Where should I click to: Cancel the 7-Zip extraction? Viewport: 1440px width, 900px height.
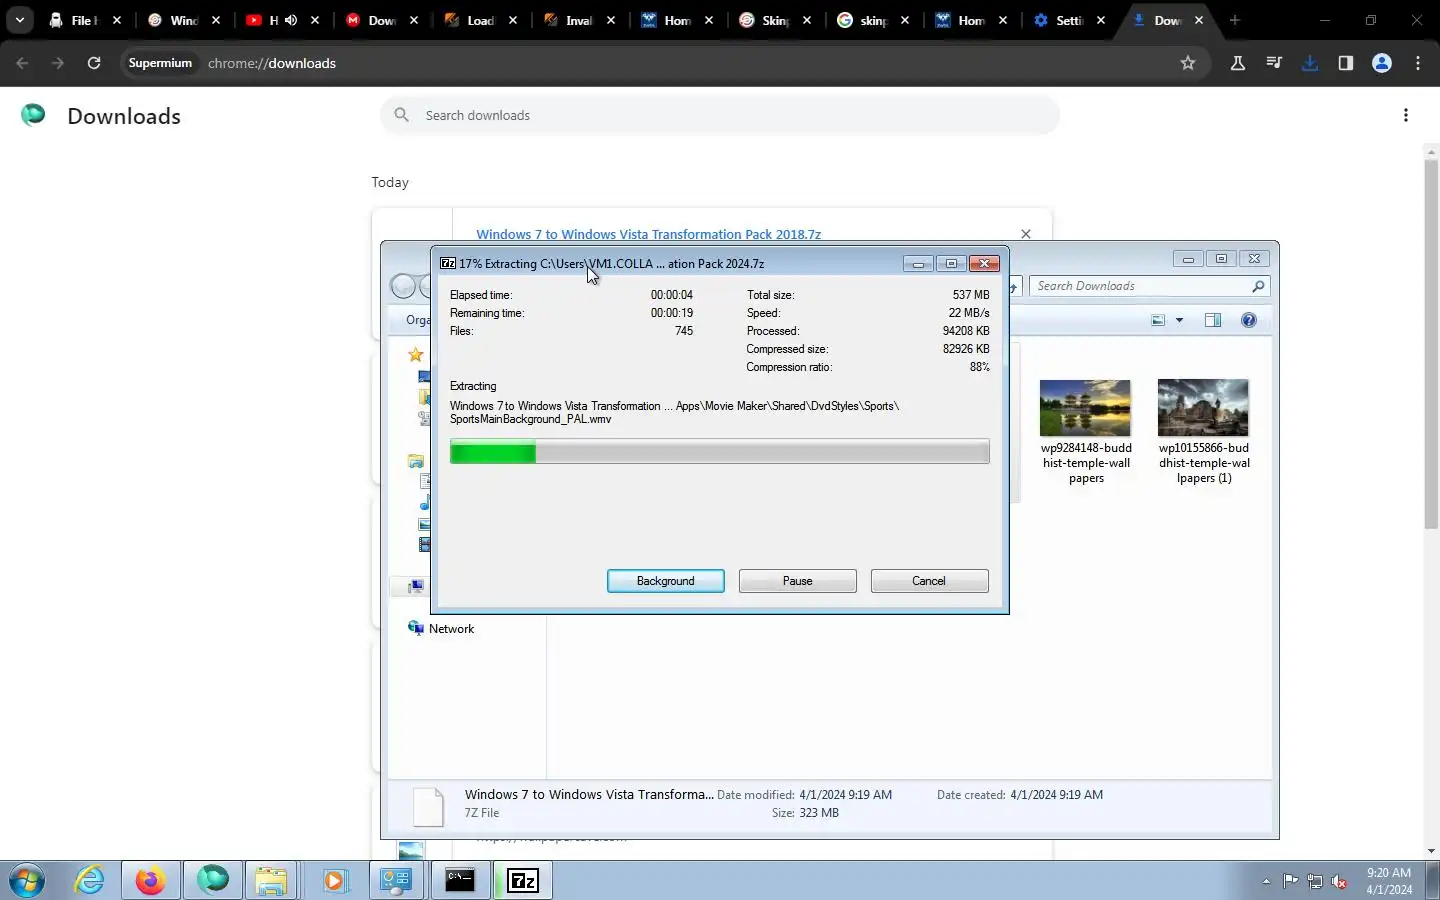point(929,581)
